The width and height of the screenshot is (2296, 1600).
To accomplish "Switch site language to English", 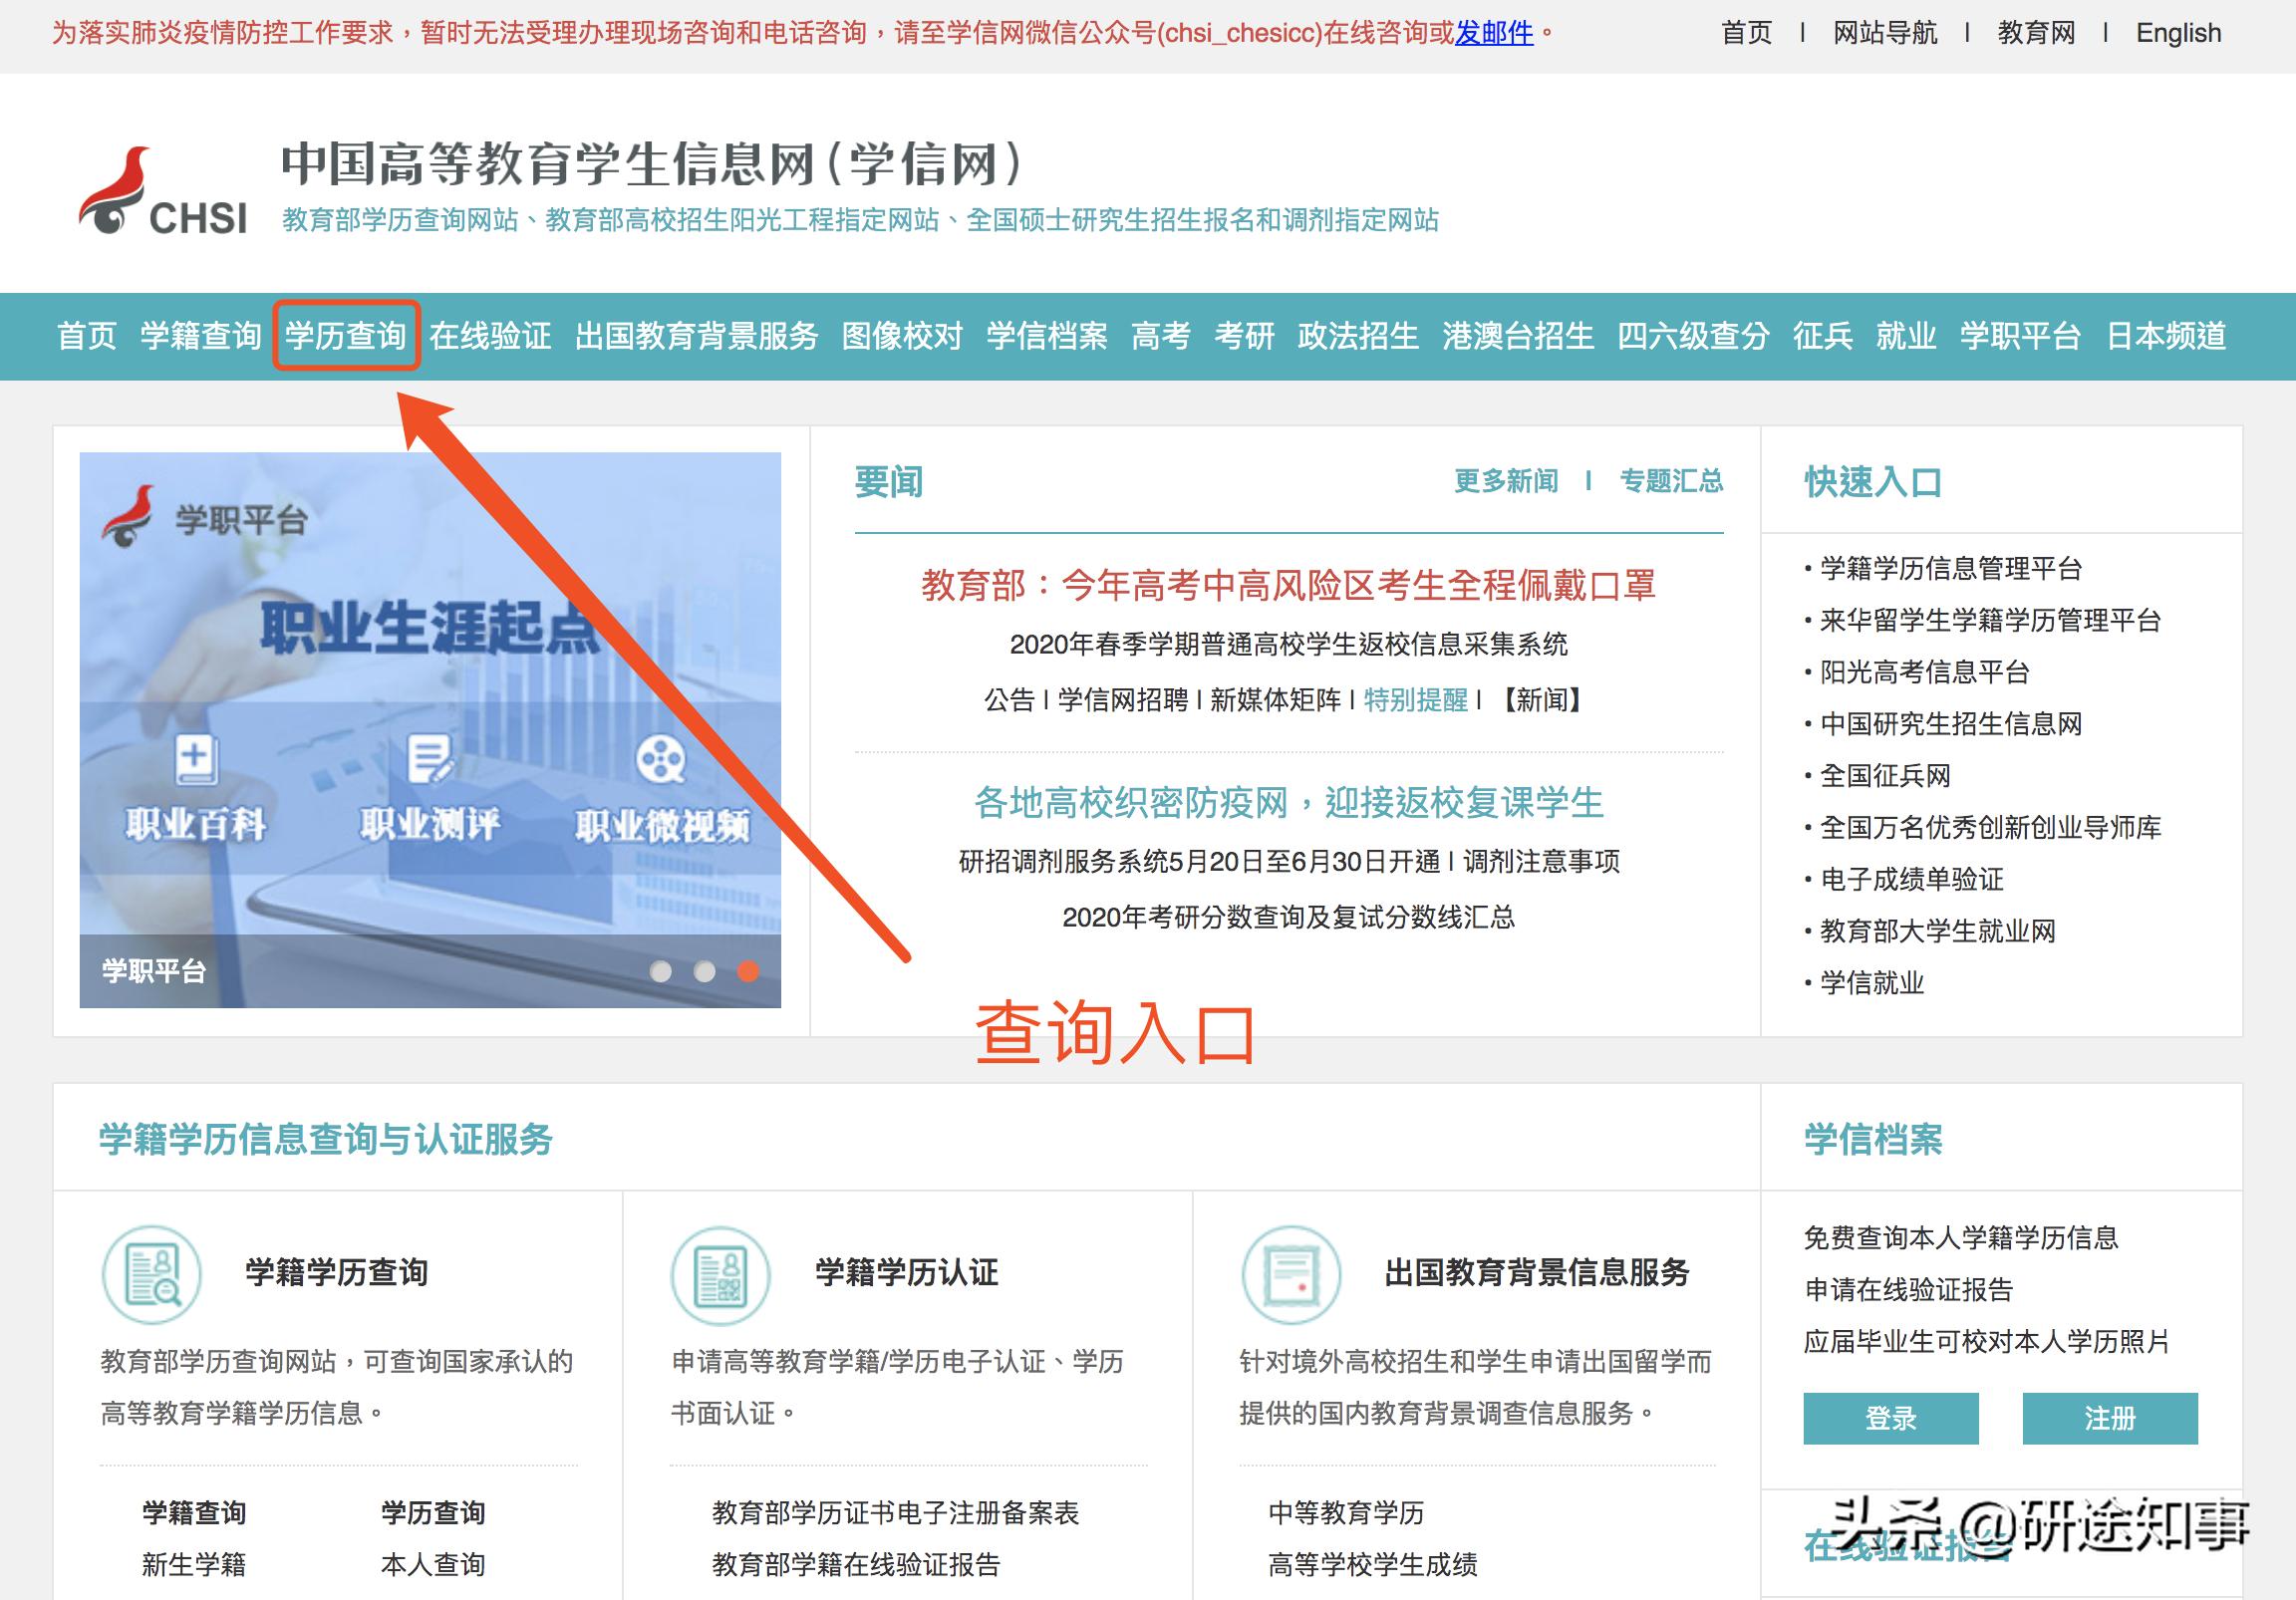I will click(x=2180, y=33).
